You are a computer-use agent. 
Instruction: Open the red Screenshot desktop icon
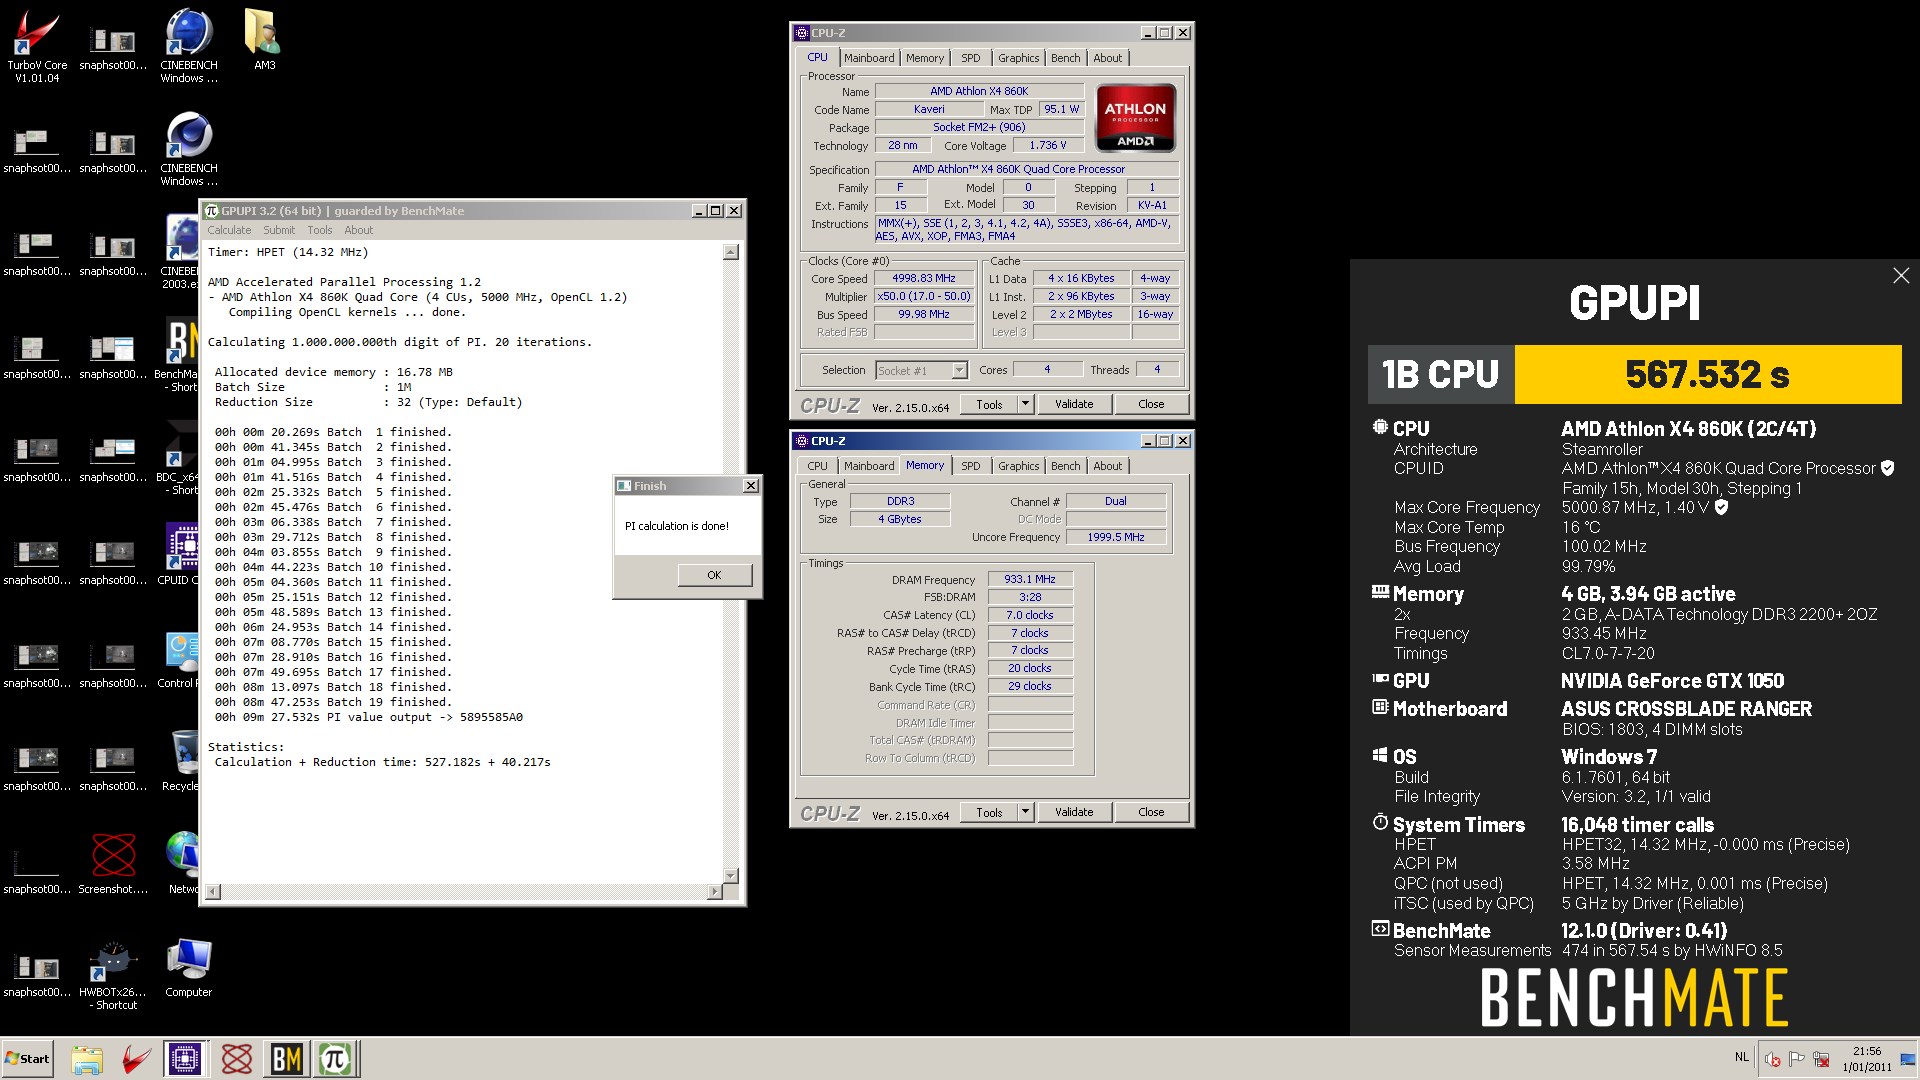(x=113, y=863)
